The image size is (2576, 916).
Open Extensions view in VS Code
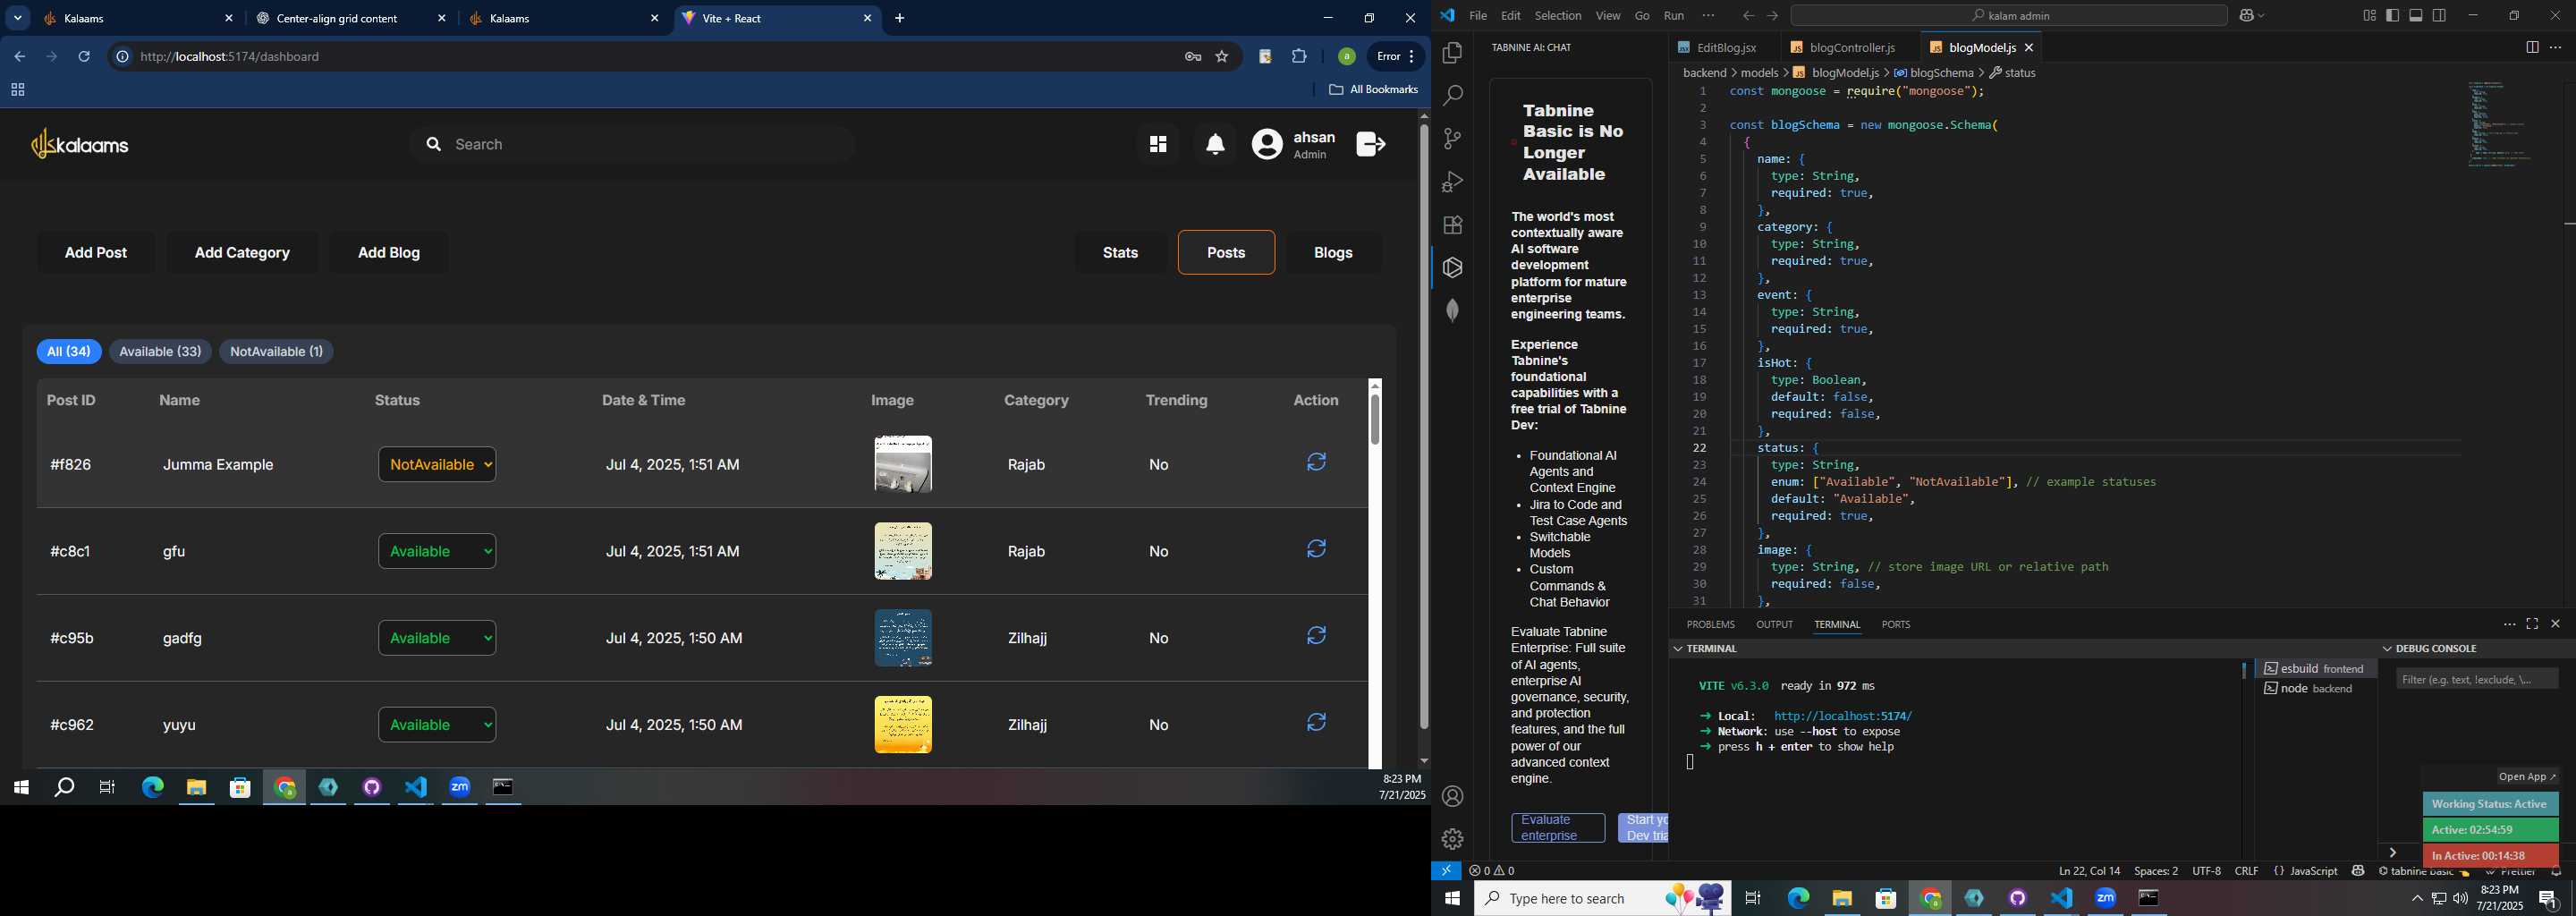click(x=1452, y=225)
